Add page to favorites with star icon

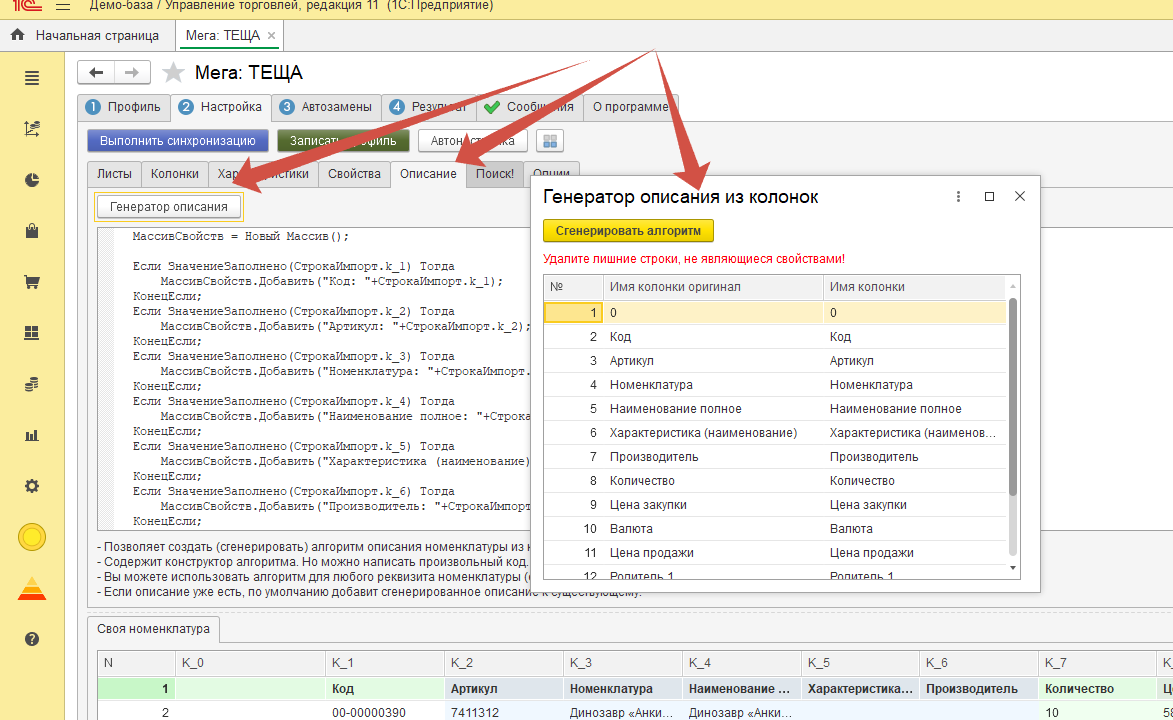(x=174, y=73)
